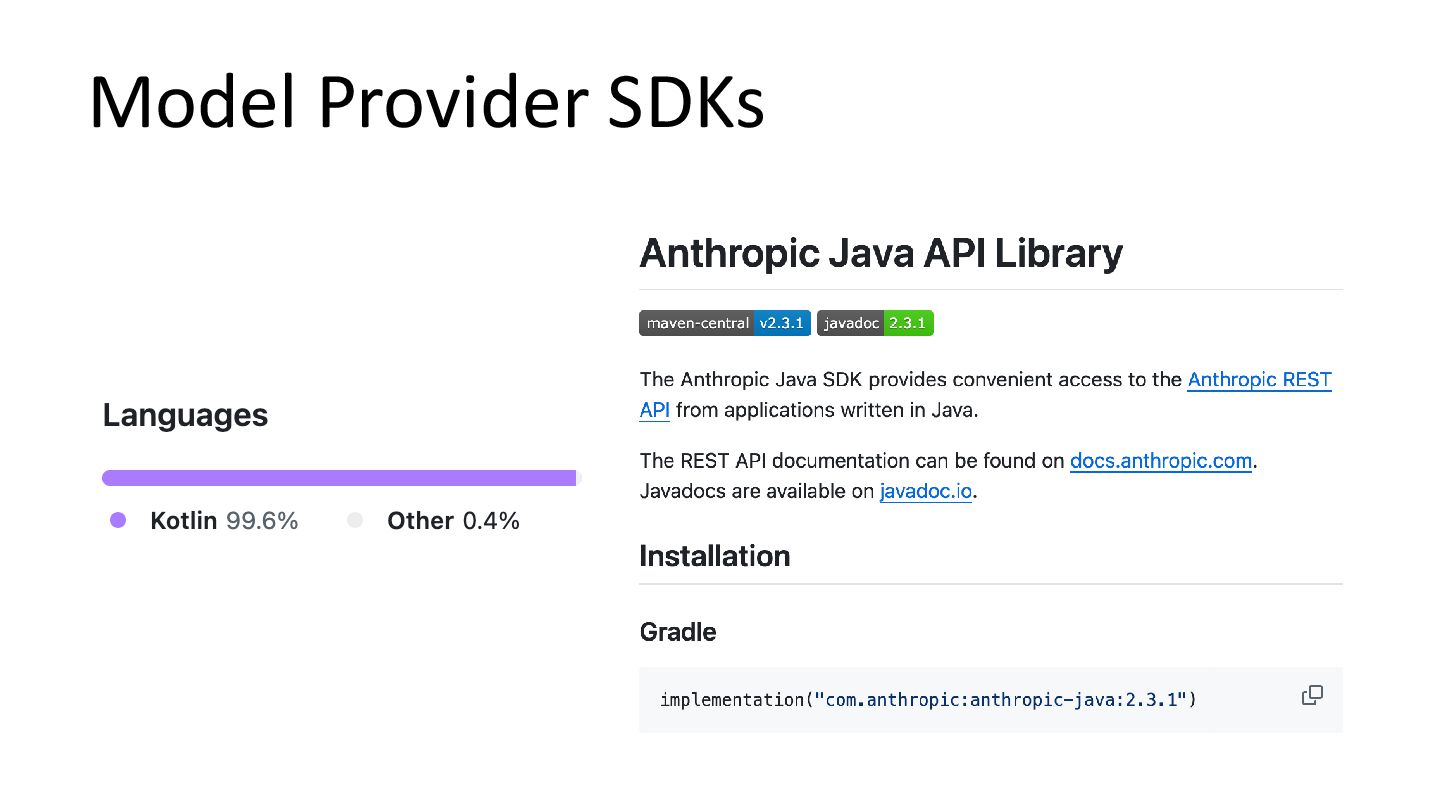
Task: Click the purple Kotlin language dot
Action: 118,520
